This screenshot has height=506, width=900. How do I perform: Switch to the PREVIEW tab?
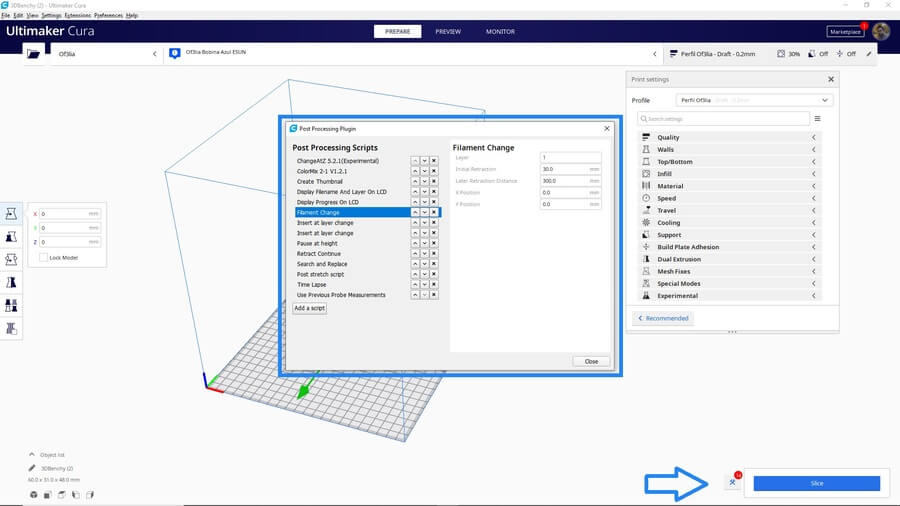448,32
